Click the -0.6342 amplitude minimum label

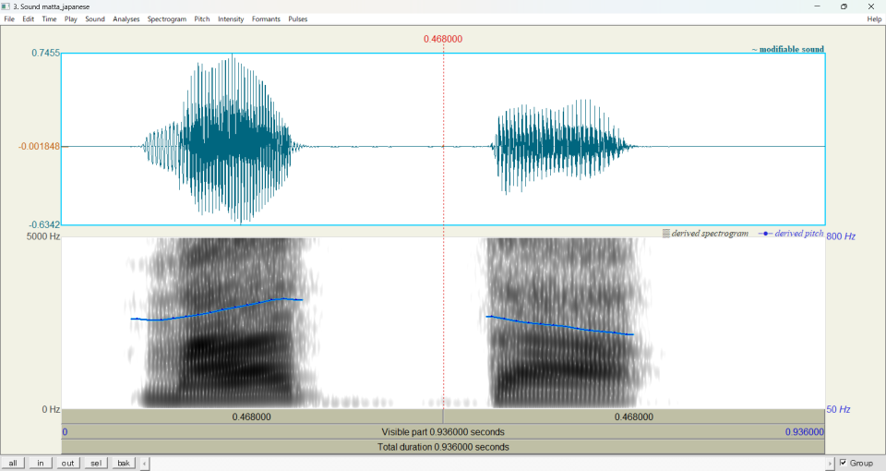coord(44,225)
